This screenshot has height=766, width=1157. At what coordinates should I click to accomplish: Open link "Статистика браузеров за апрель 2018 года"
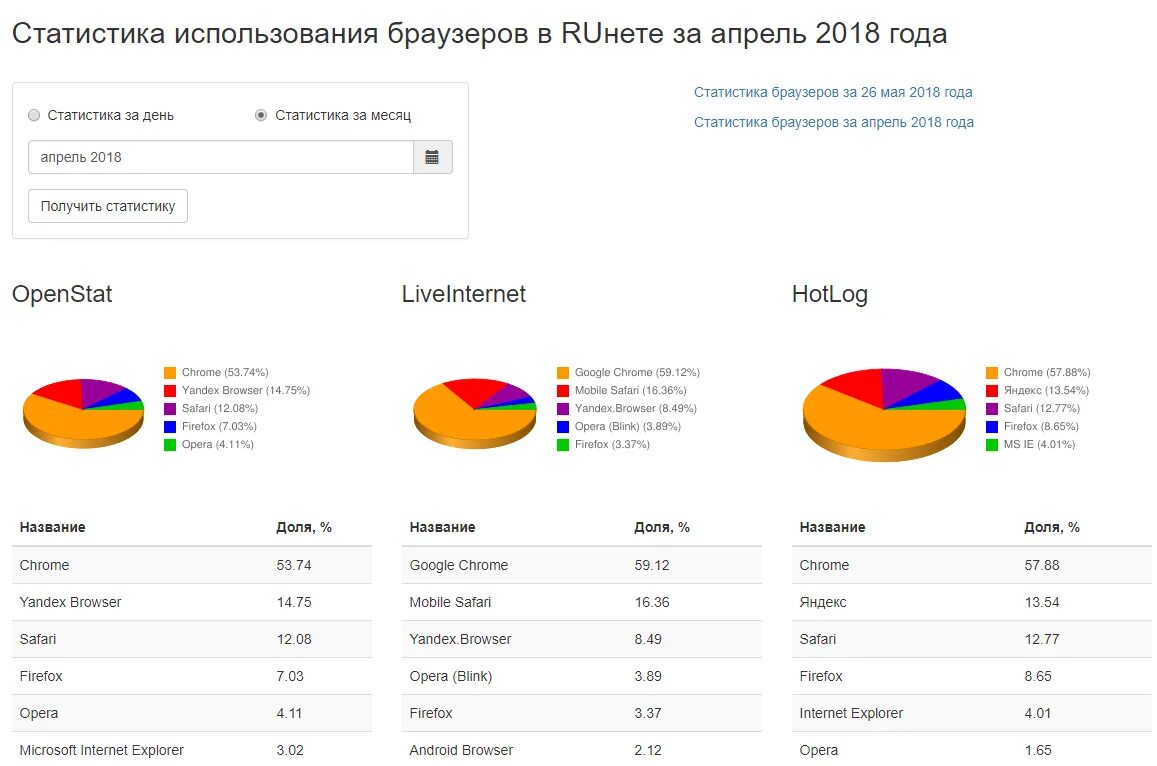833,122
